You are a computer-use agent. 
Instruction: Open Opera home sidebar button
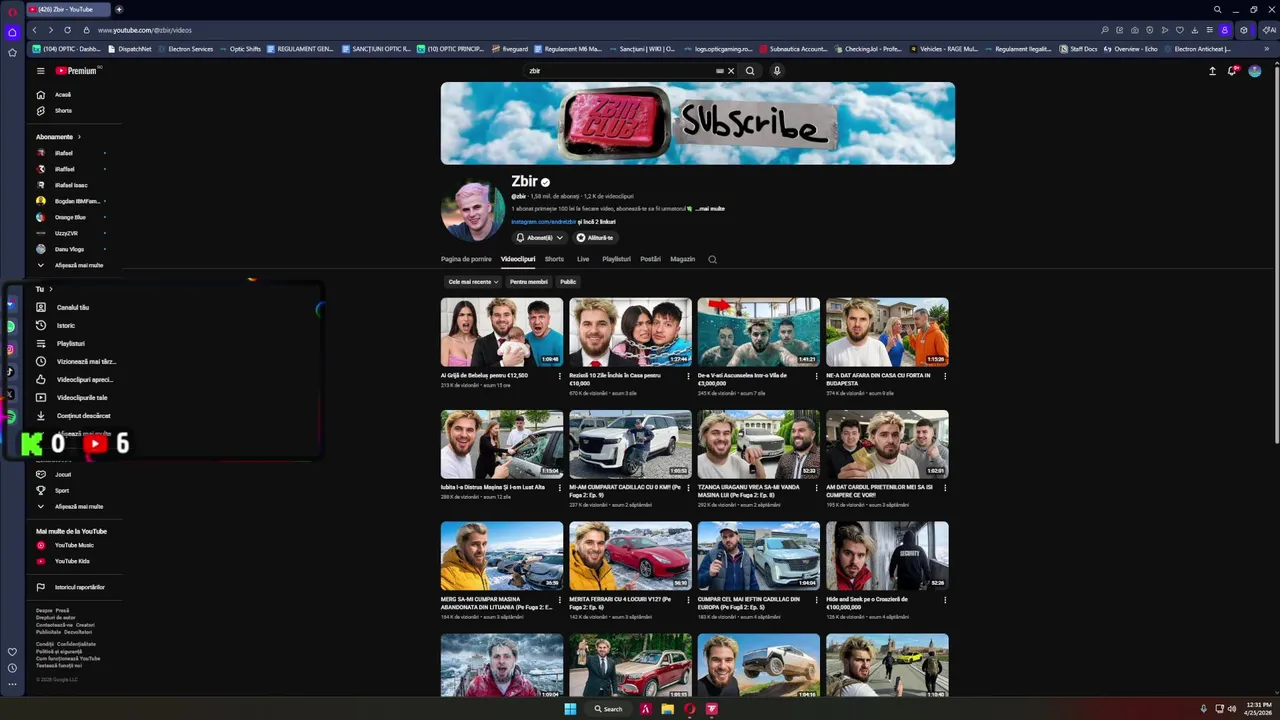click(x=12, y=33)
